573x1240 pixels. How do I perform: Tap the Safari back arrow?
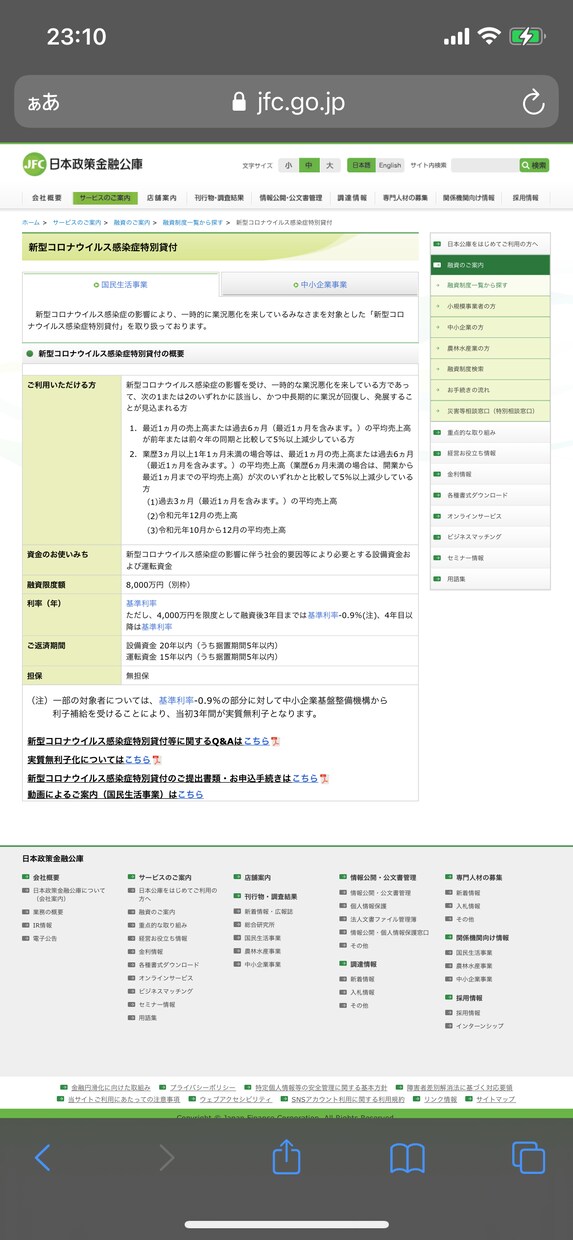(x=42, y=1158)
